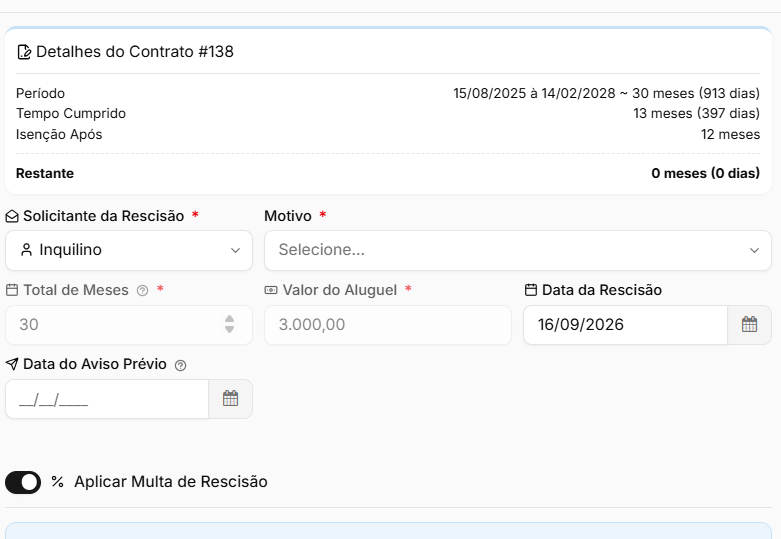
Task: Click the calendar icon beside Data da Rescisão label
Action: (531, 290)
